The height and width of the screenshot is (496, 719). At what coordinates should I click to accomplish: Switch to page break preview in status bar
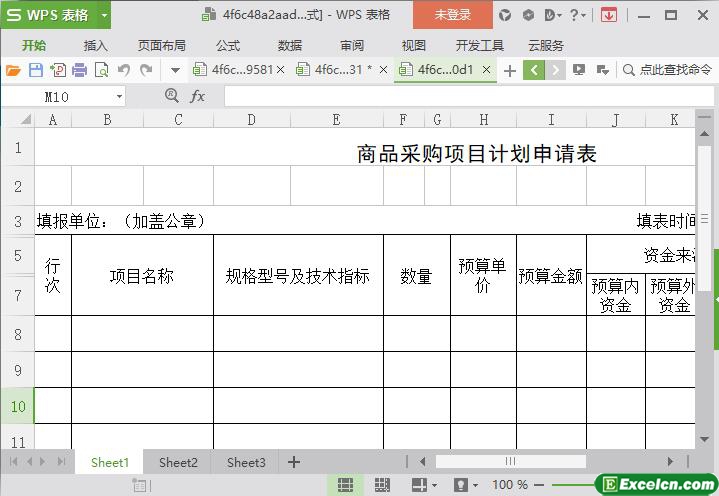pos(382,485)
